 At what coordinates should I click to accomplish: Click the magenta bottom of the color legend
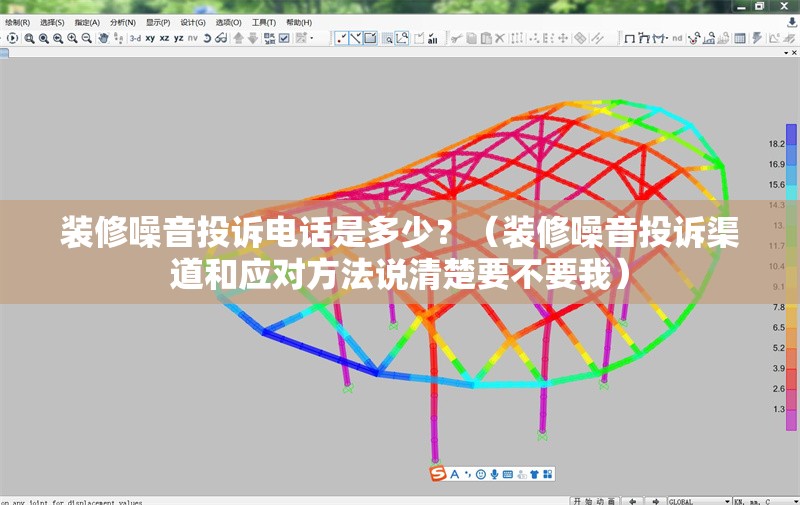click(x=791, y=420)
